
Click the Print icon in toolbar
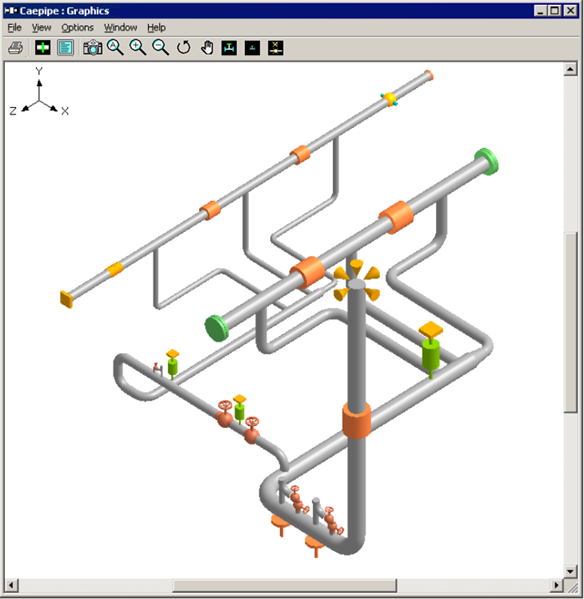click(16, 48)
